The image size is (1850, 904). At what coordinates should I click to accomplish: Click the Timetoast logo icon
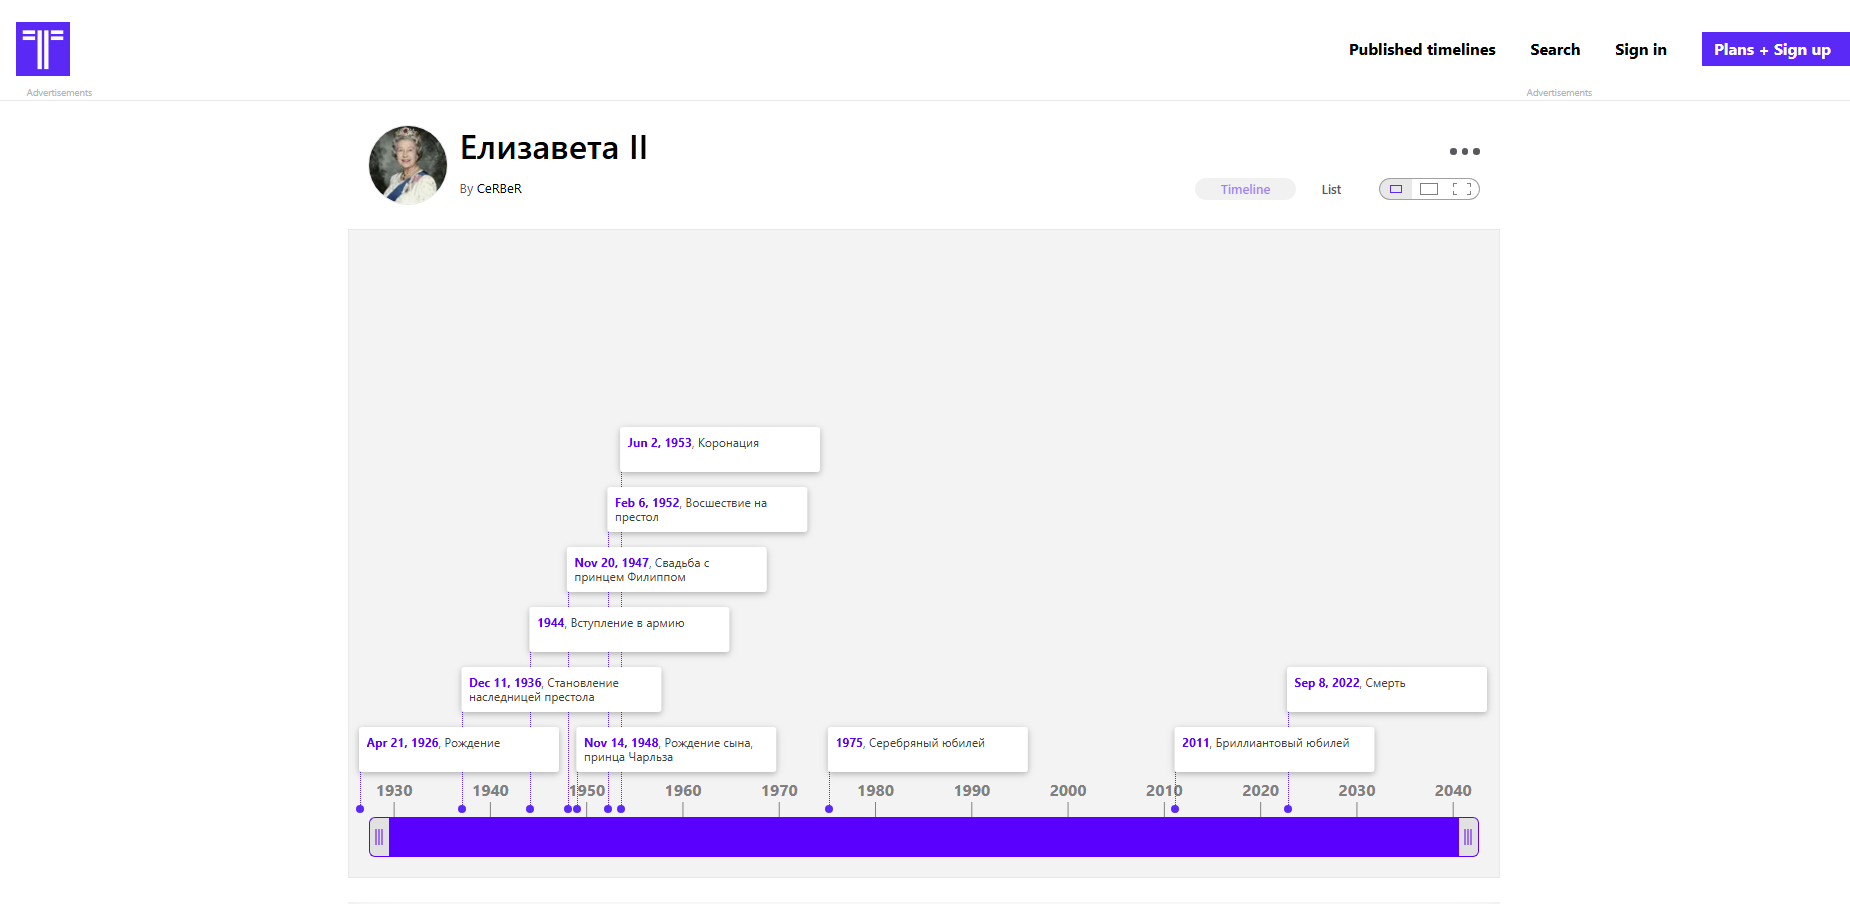(x=43, y=49)
